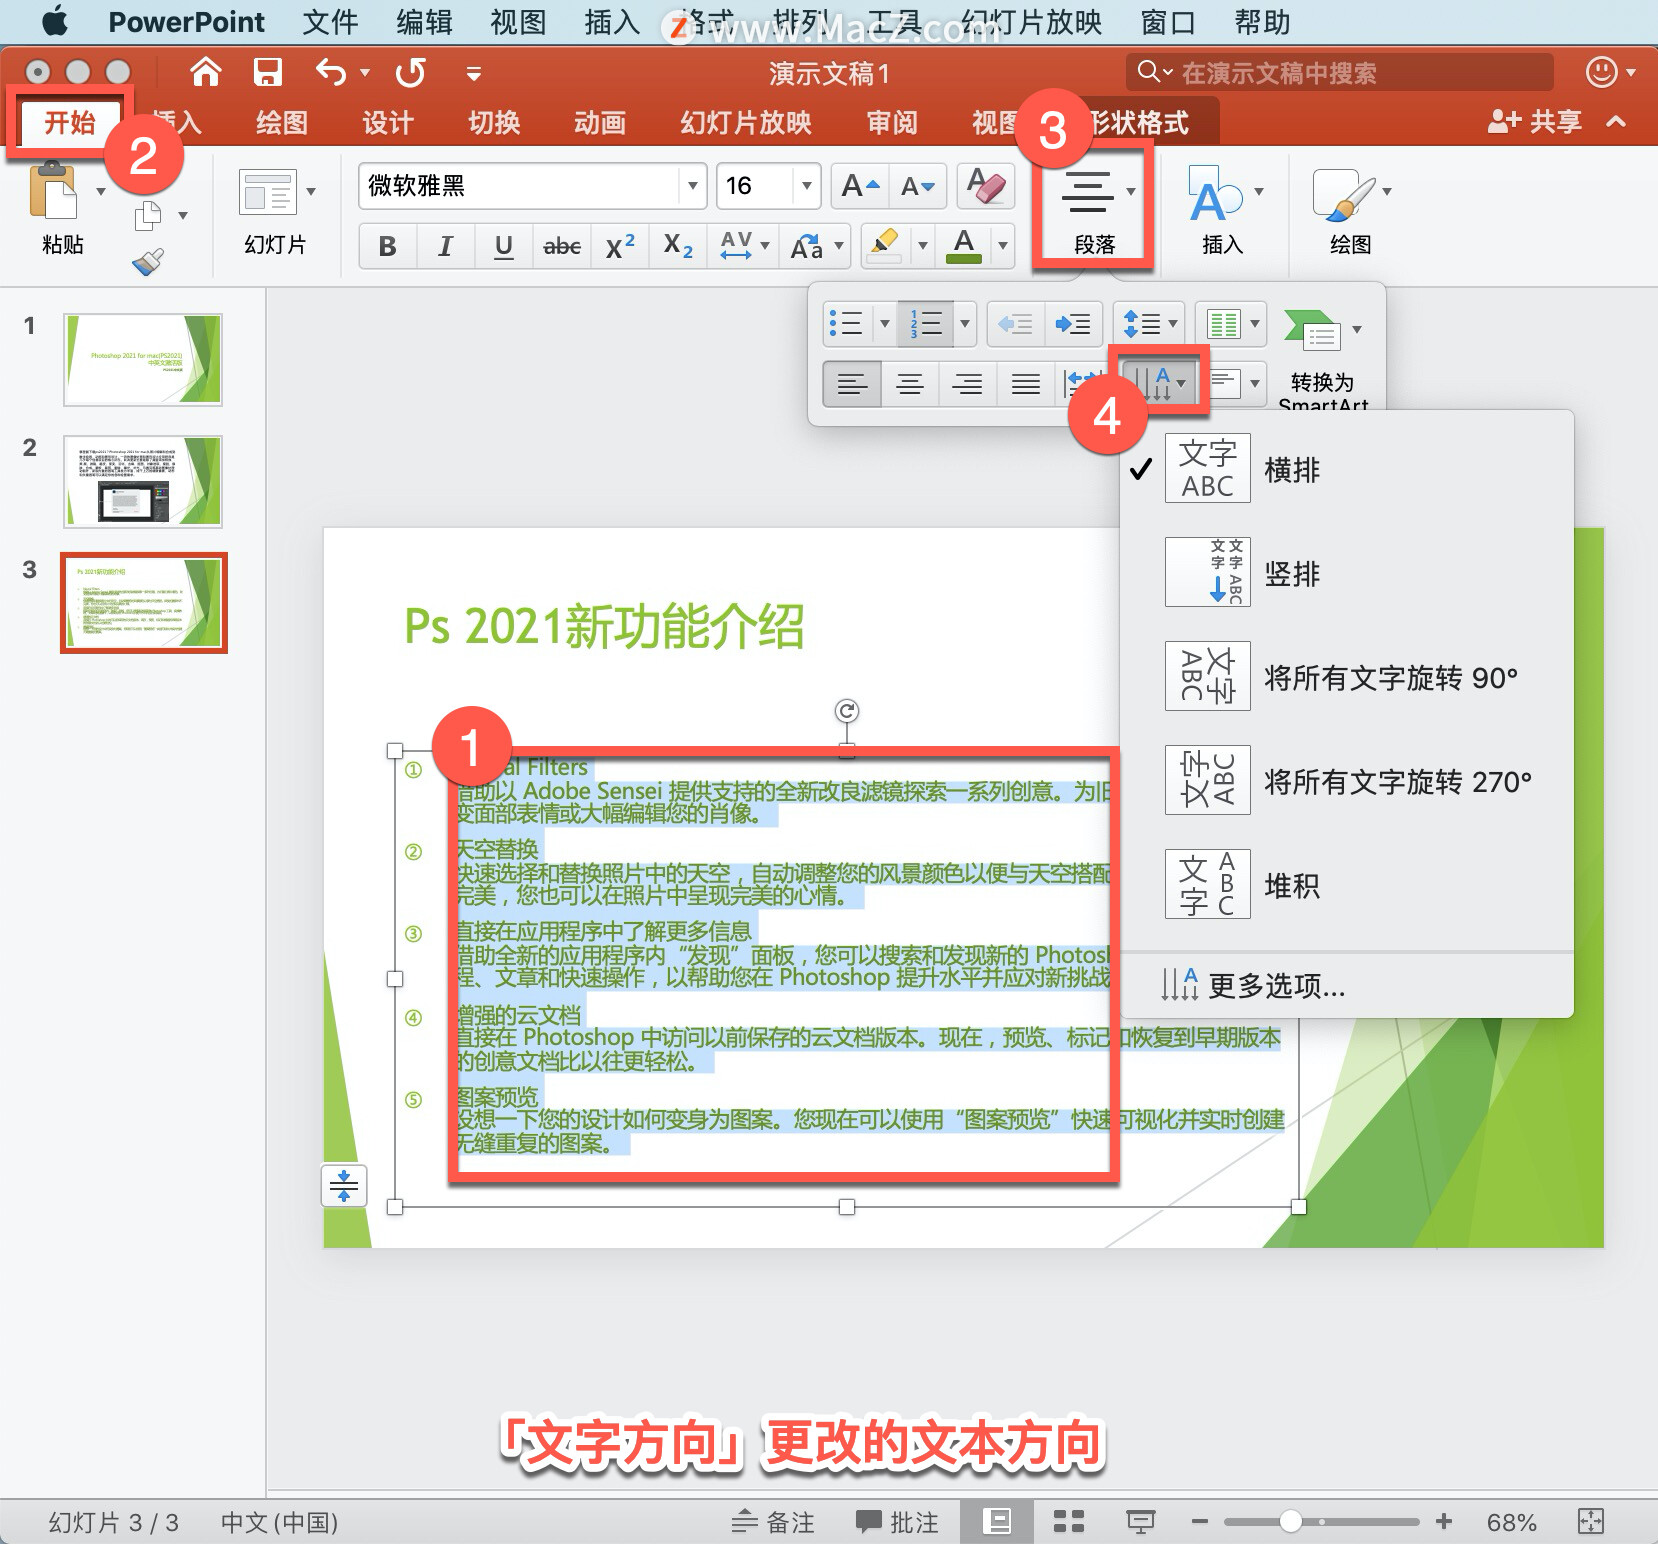Viewport: 1658px width, 1544px height.
Task: Switch to Normal view in status bar
Action: (997, 1522)
